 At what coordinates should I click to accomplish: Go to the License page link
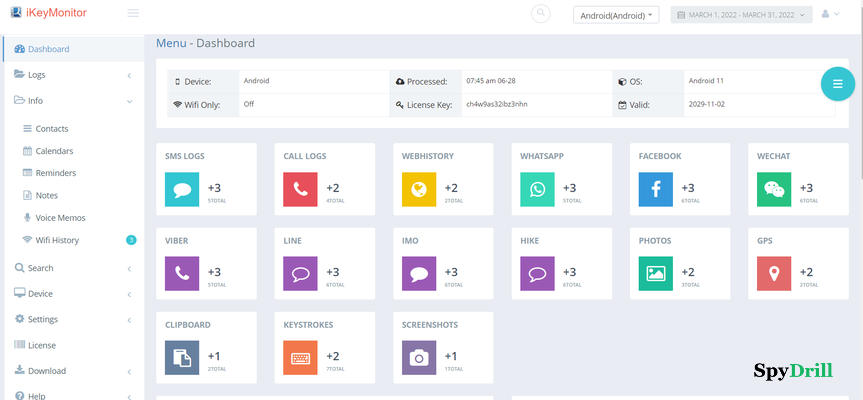pos(42,345)
